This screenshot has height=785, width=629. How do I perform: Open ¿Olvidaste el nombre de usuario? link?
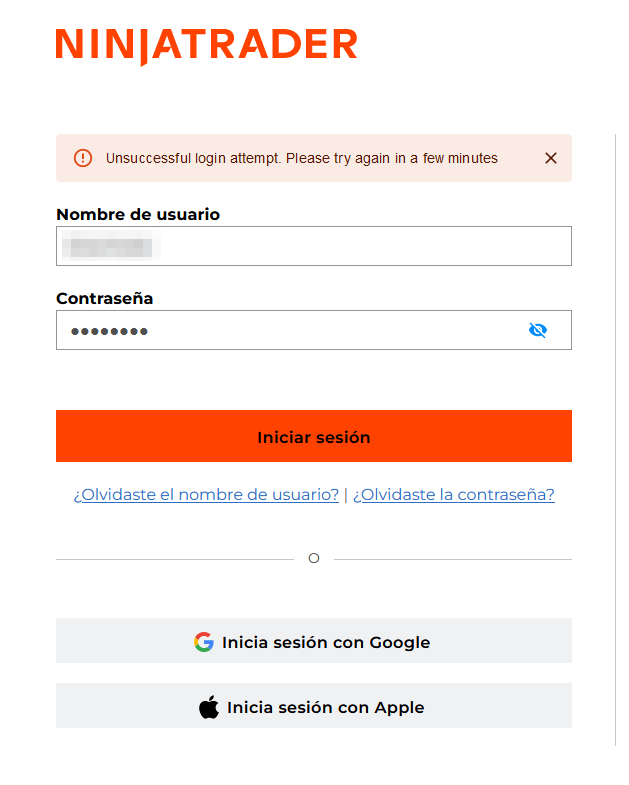click(206, 495)
